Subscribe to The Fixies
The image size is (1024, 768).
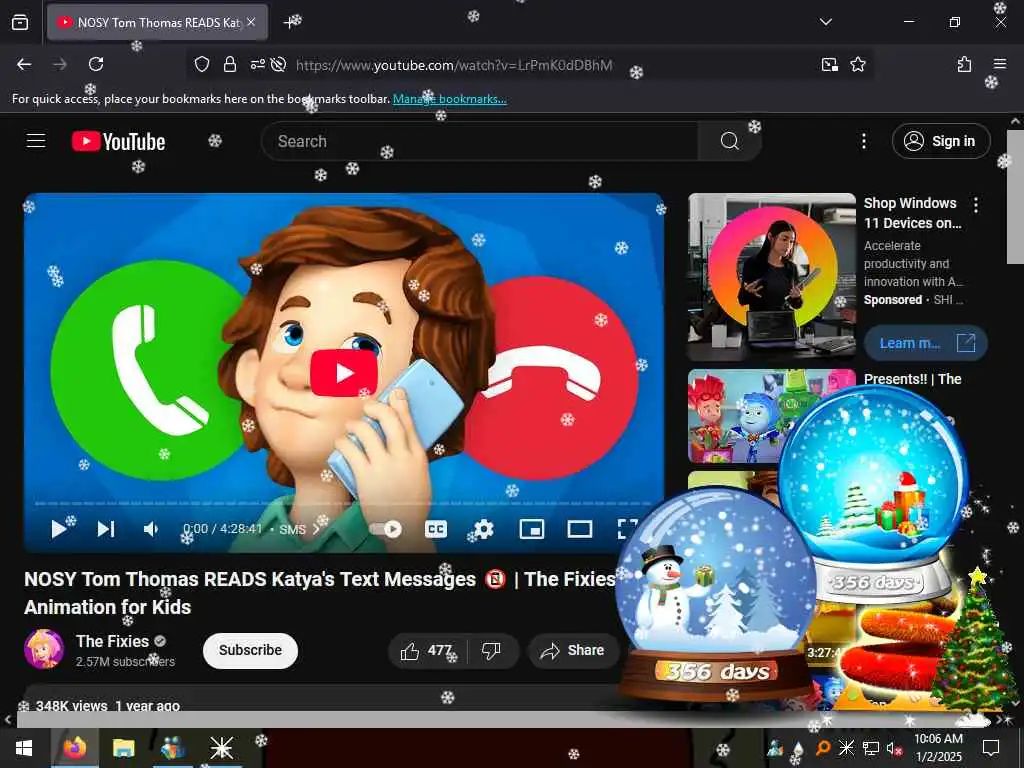[250, 650]
